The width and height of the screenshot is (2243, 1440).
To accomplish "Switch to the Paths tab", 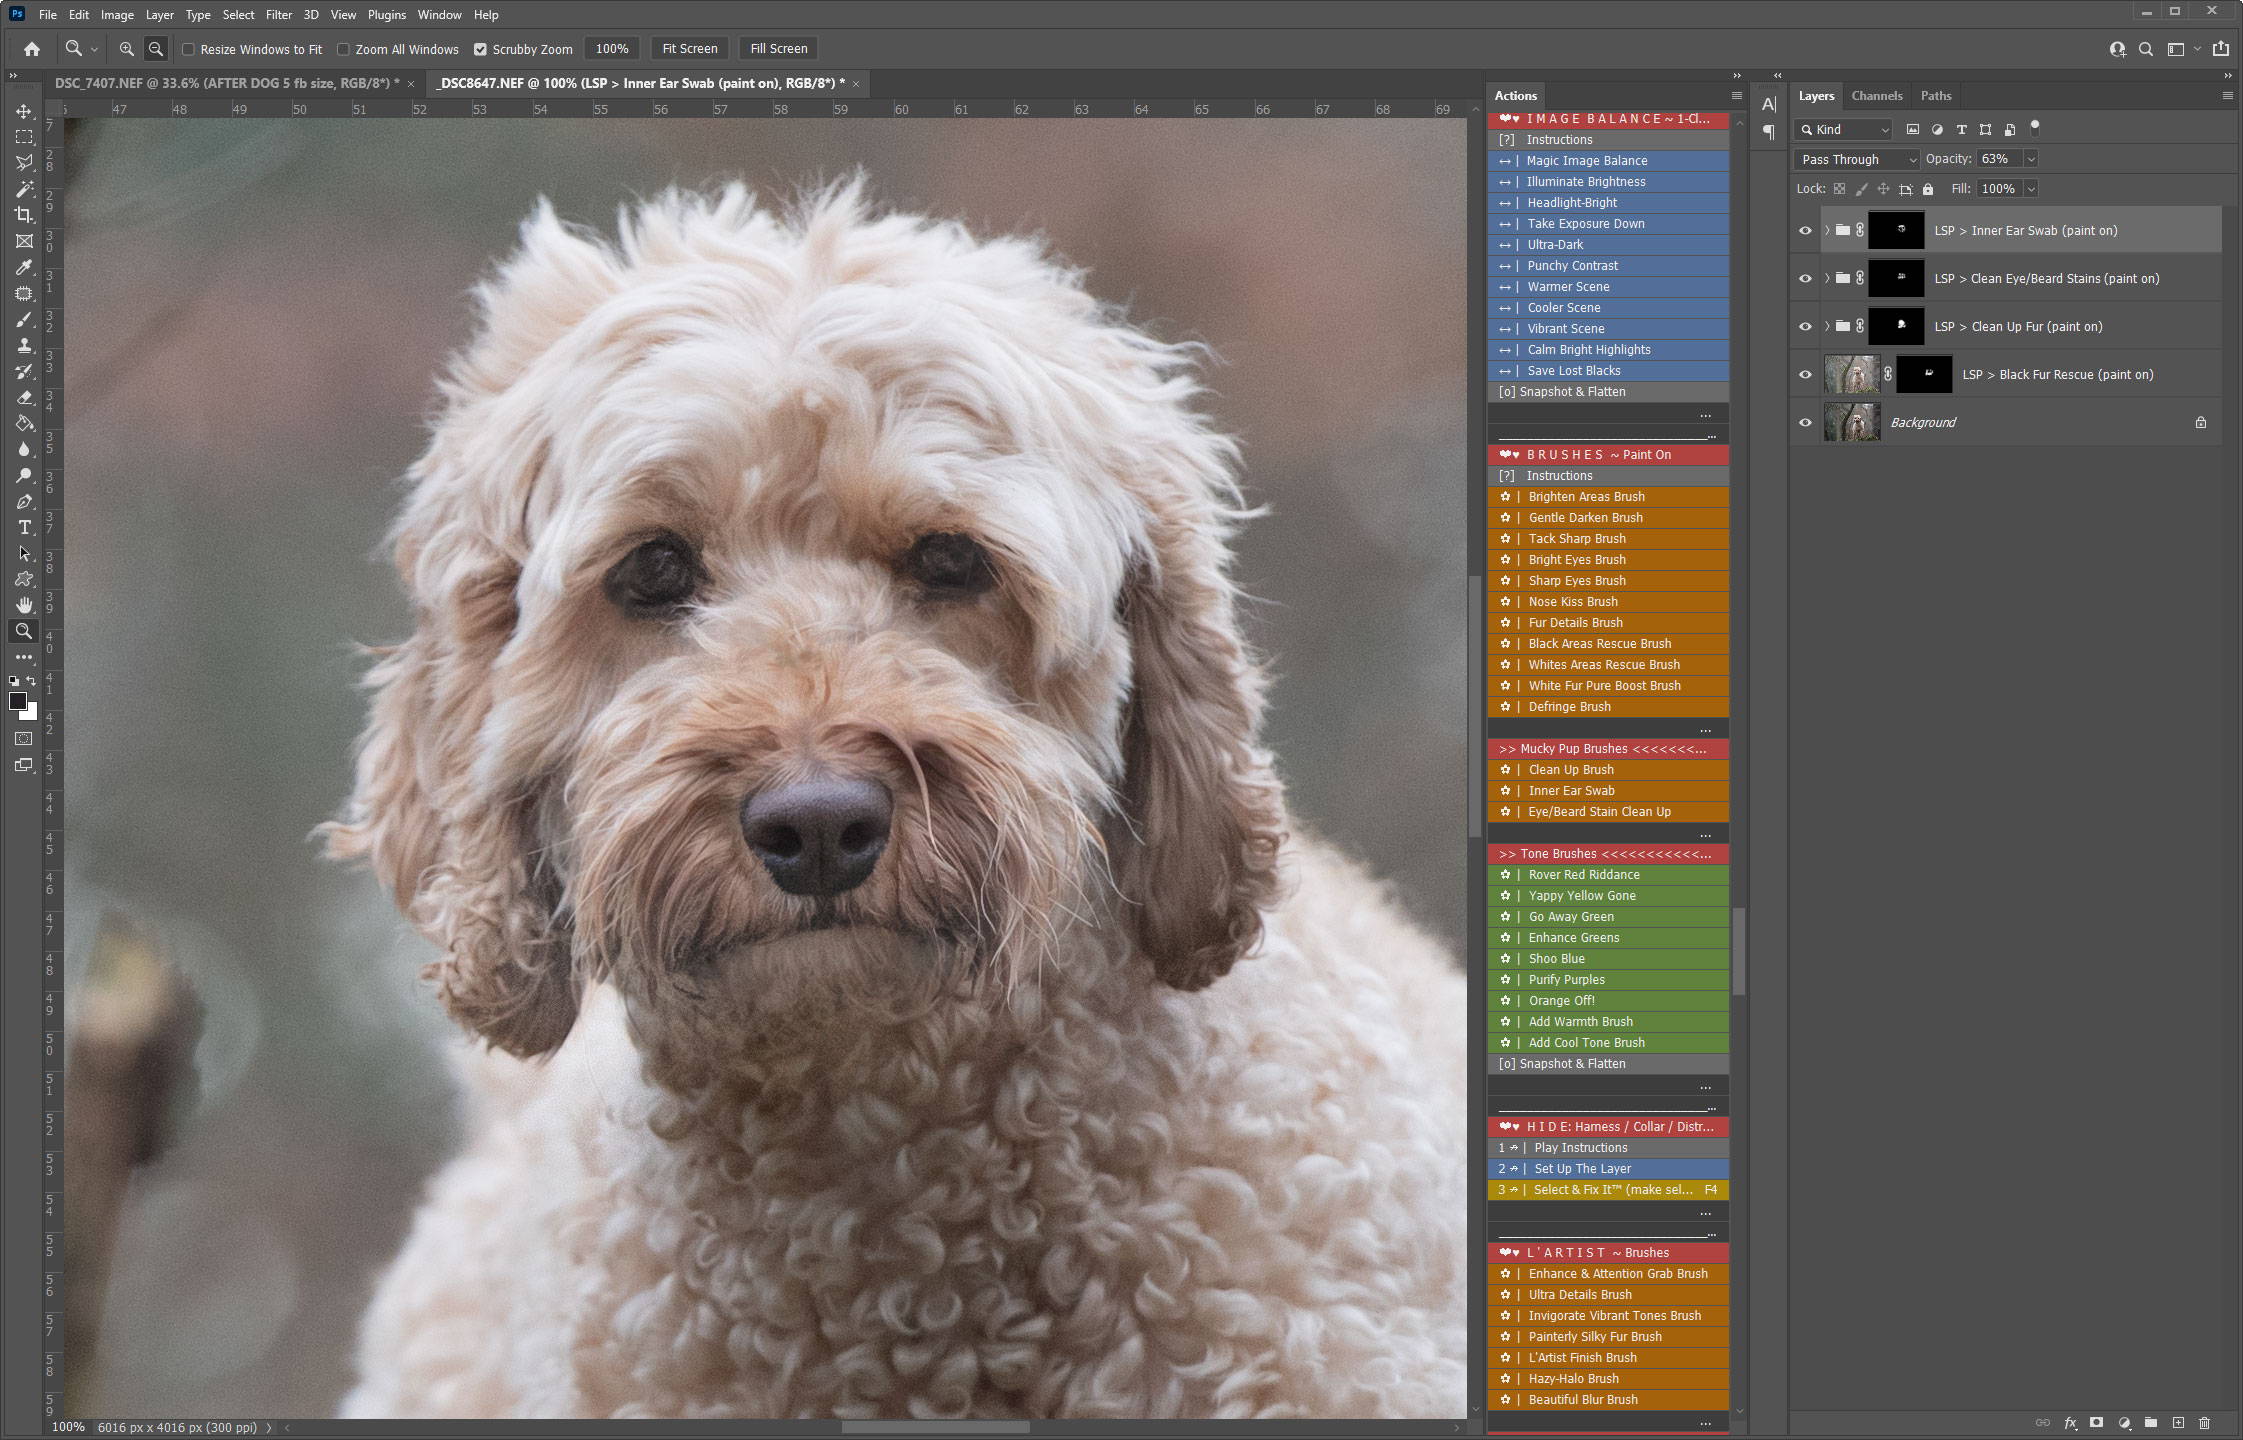I will 1935,96.
